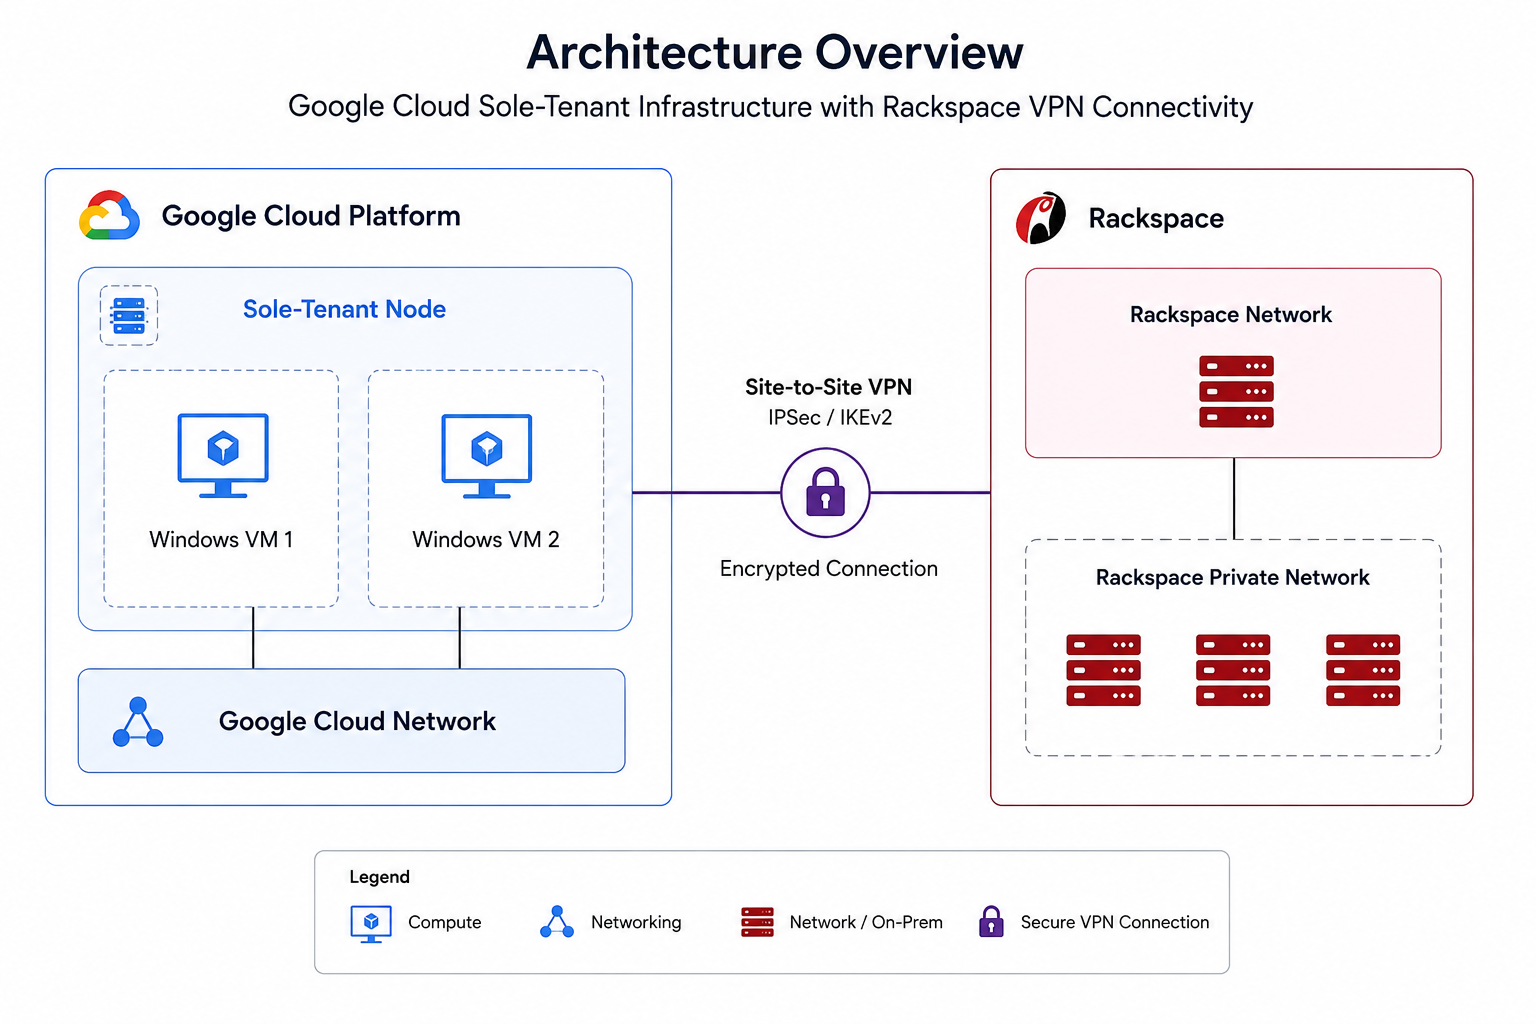Click the Rackspace logo icon
The height and width of the screenshot is (1024, 1536).
pos(1041,218)
